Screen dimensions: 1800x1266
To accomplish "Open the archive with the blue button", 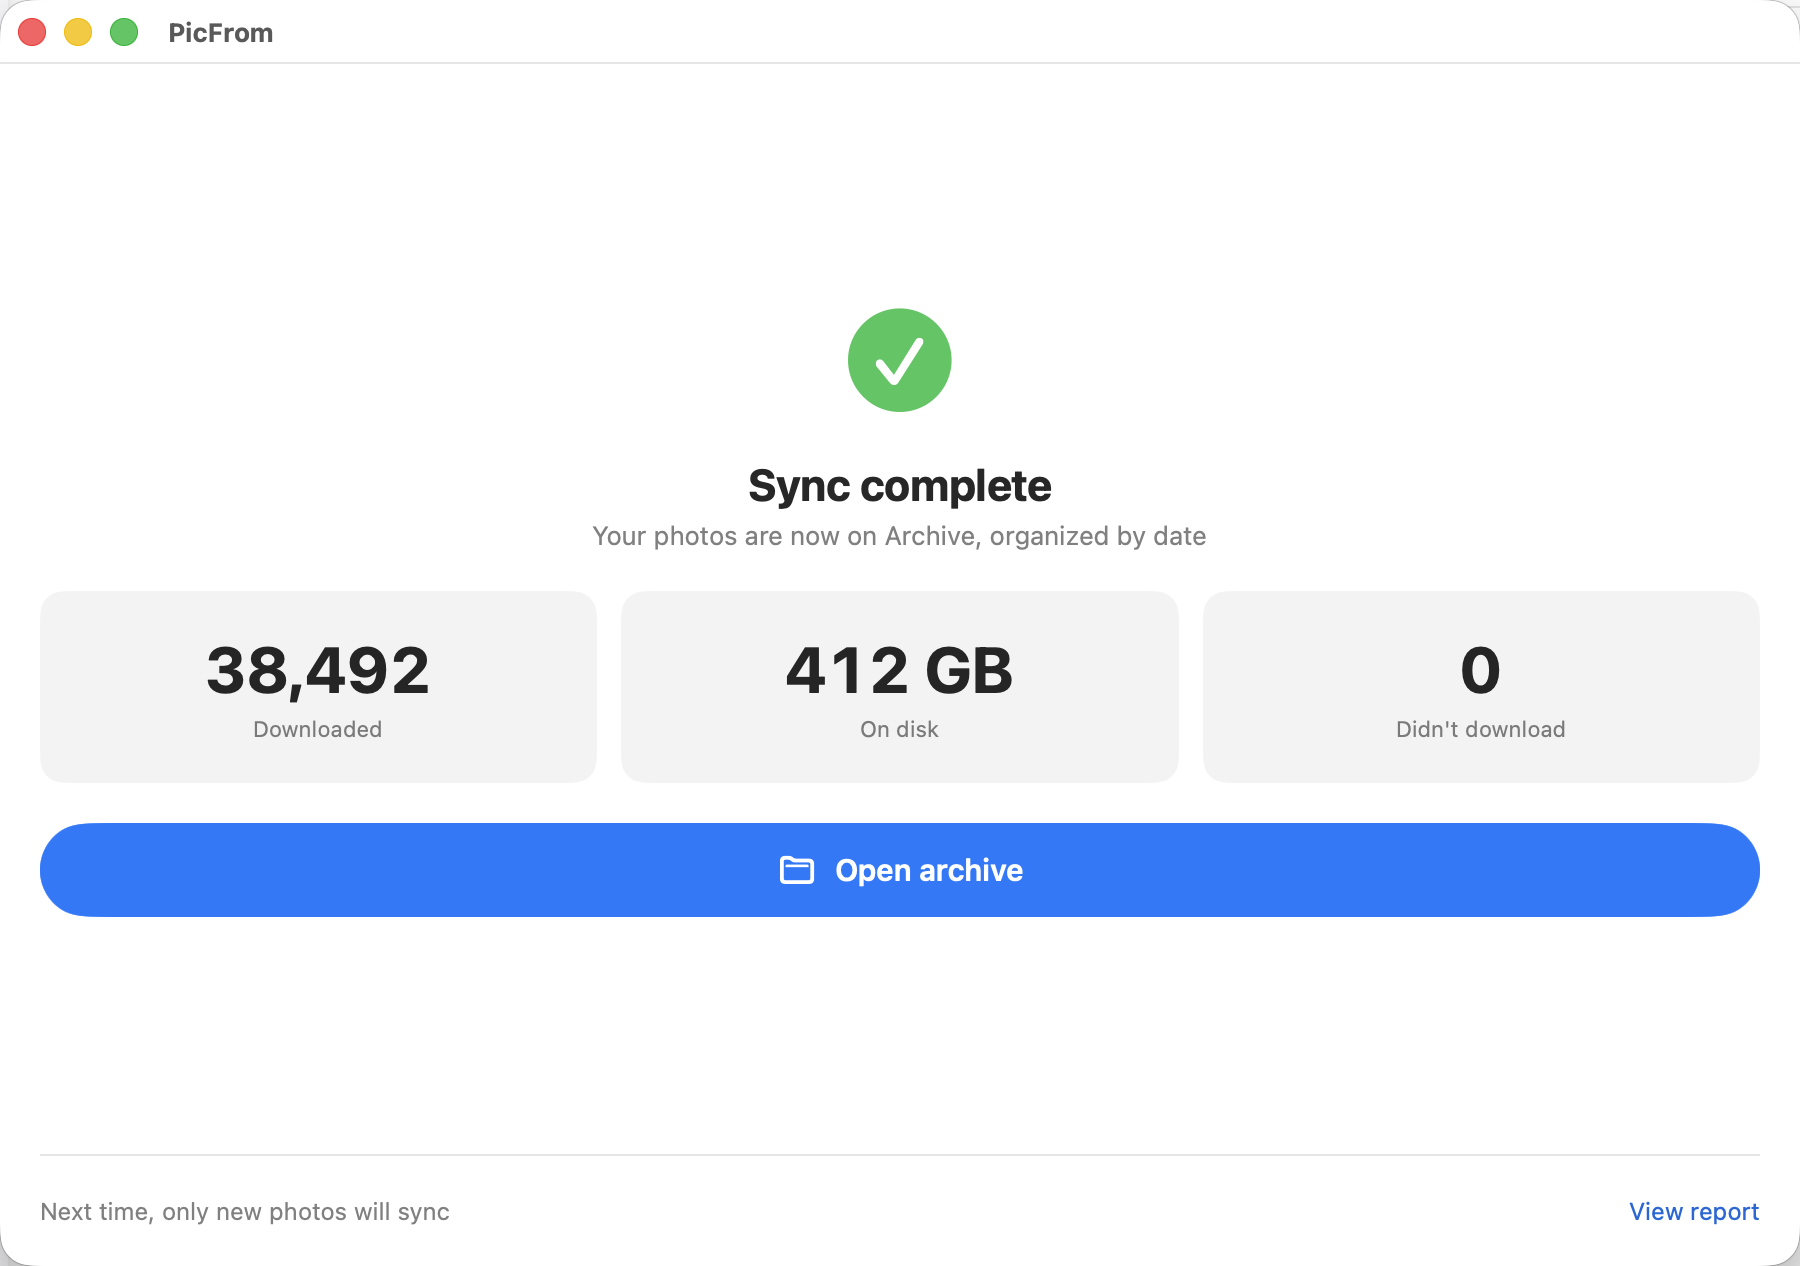I will pos(900,870).
